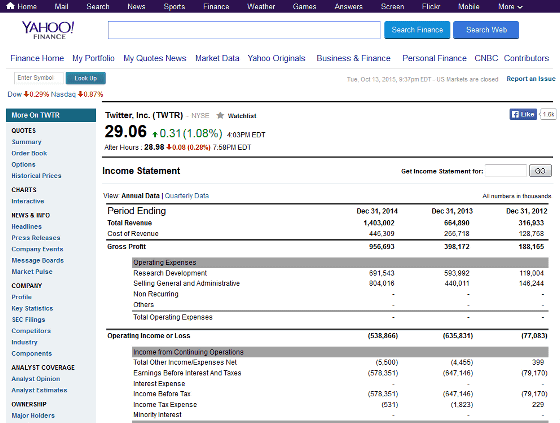Open Analyst Opinion link
Image resolution: width=560 pixels, height=423 pixels.
36,379
